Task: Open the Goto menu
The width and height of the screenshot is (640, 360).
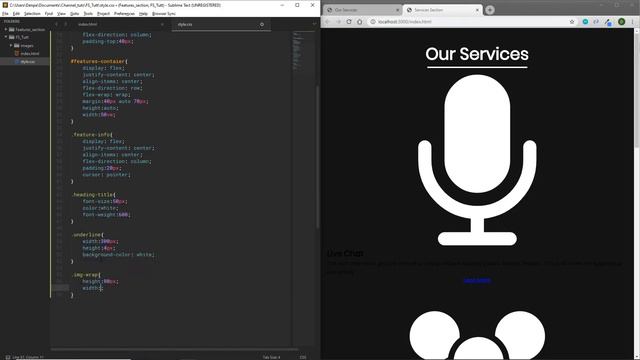Action: coord(75,13)
